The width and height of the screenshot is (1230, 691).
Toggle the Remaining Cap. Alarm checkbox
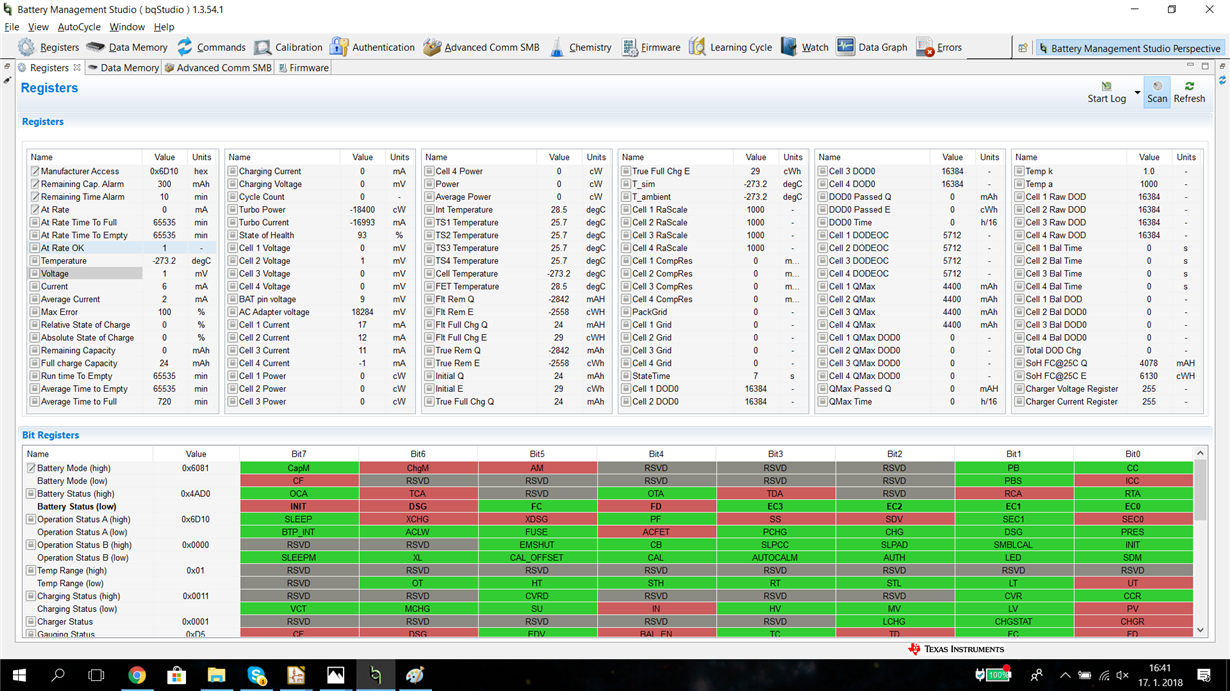(x=35, y=184)
